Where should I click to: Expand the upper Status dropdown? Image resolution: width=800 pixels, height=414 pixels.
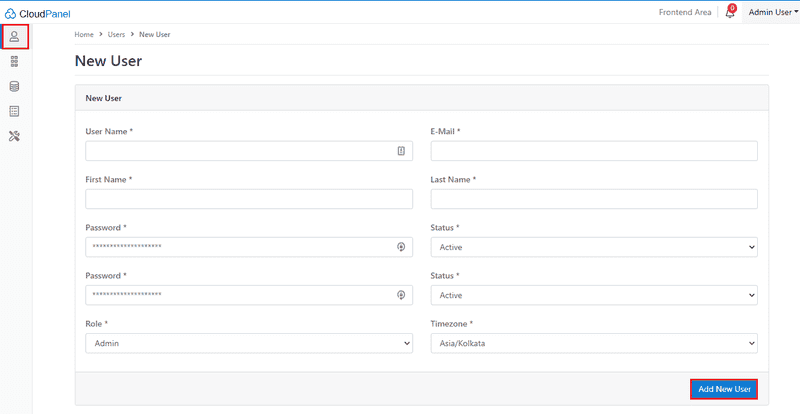click(x=593, y=247)
